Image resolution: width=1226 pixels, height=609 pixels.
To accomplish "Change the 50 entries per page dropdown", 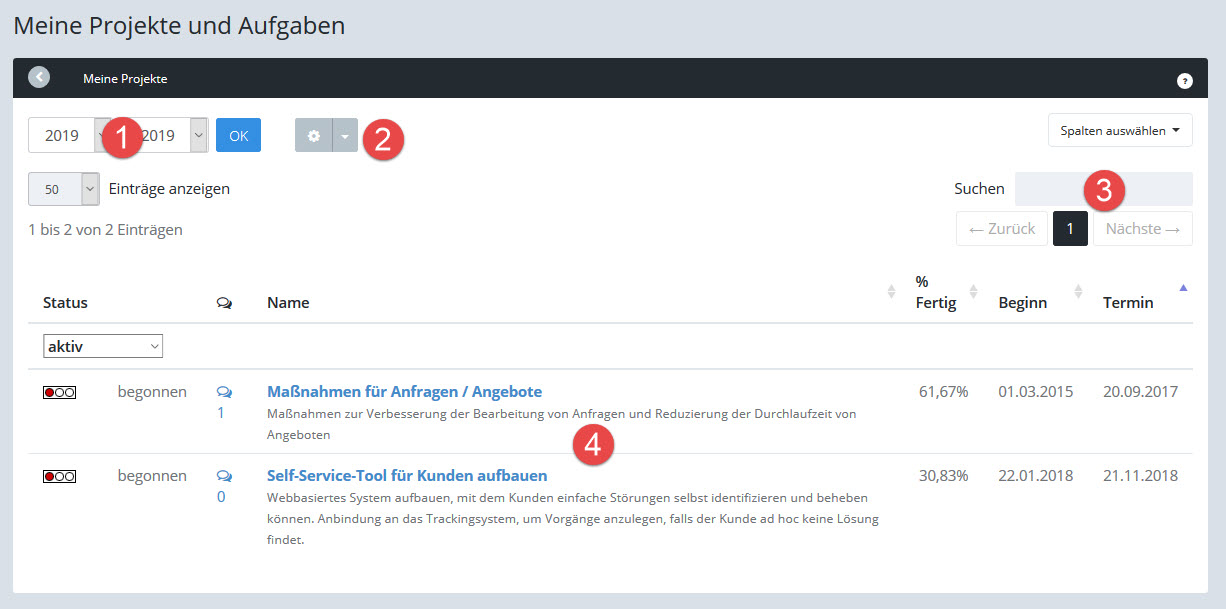I will point(64,188).
